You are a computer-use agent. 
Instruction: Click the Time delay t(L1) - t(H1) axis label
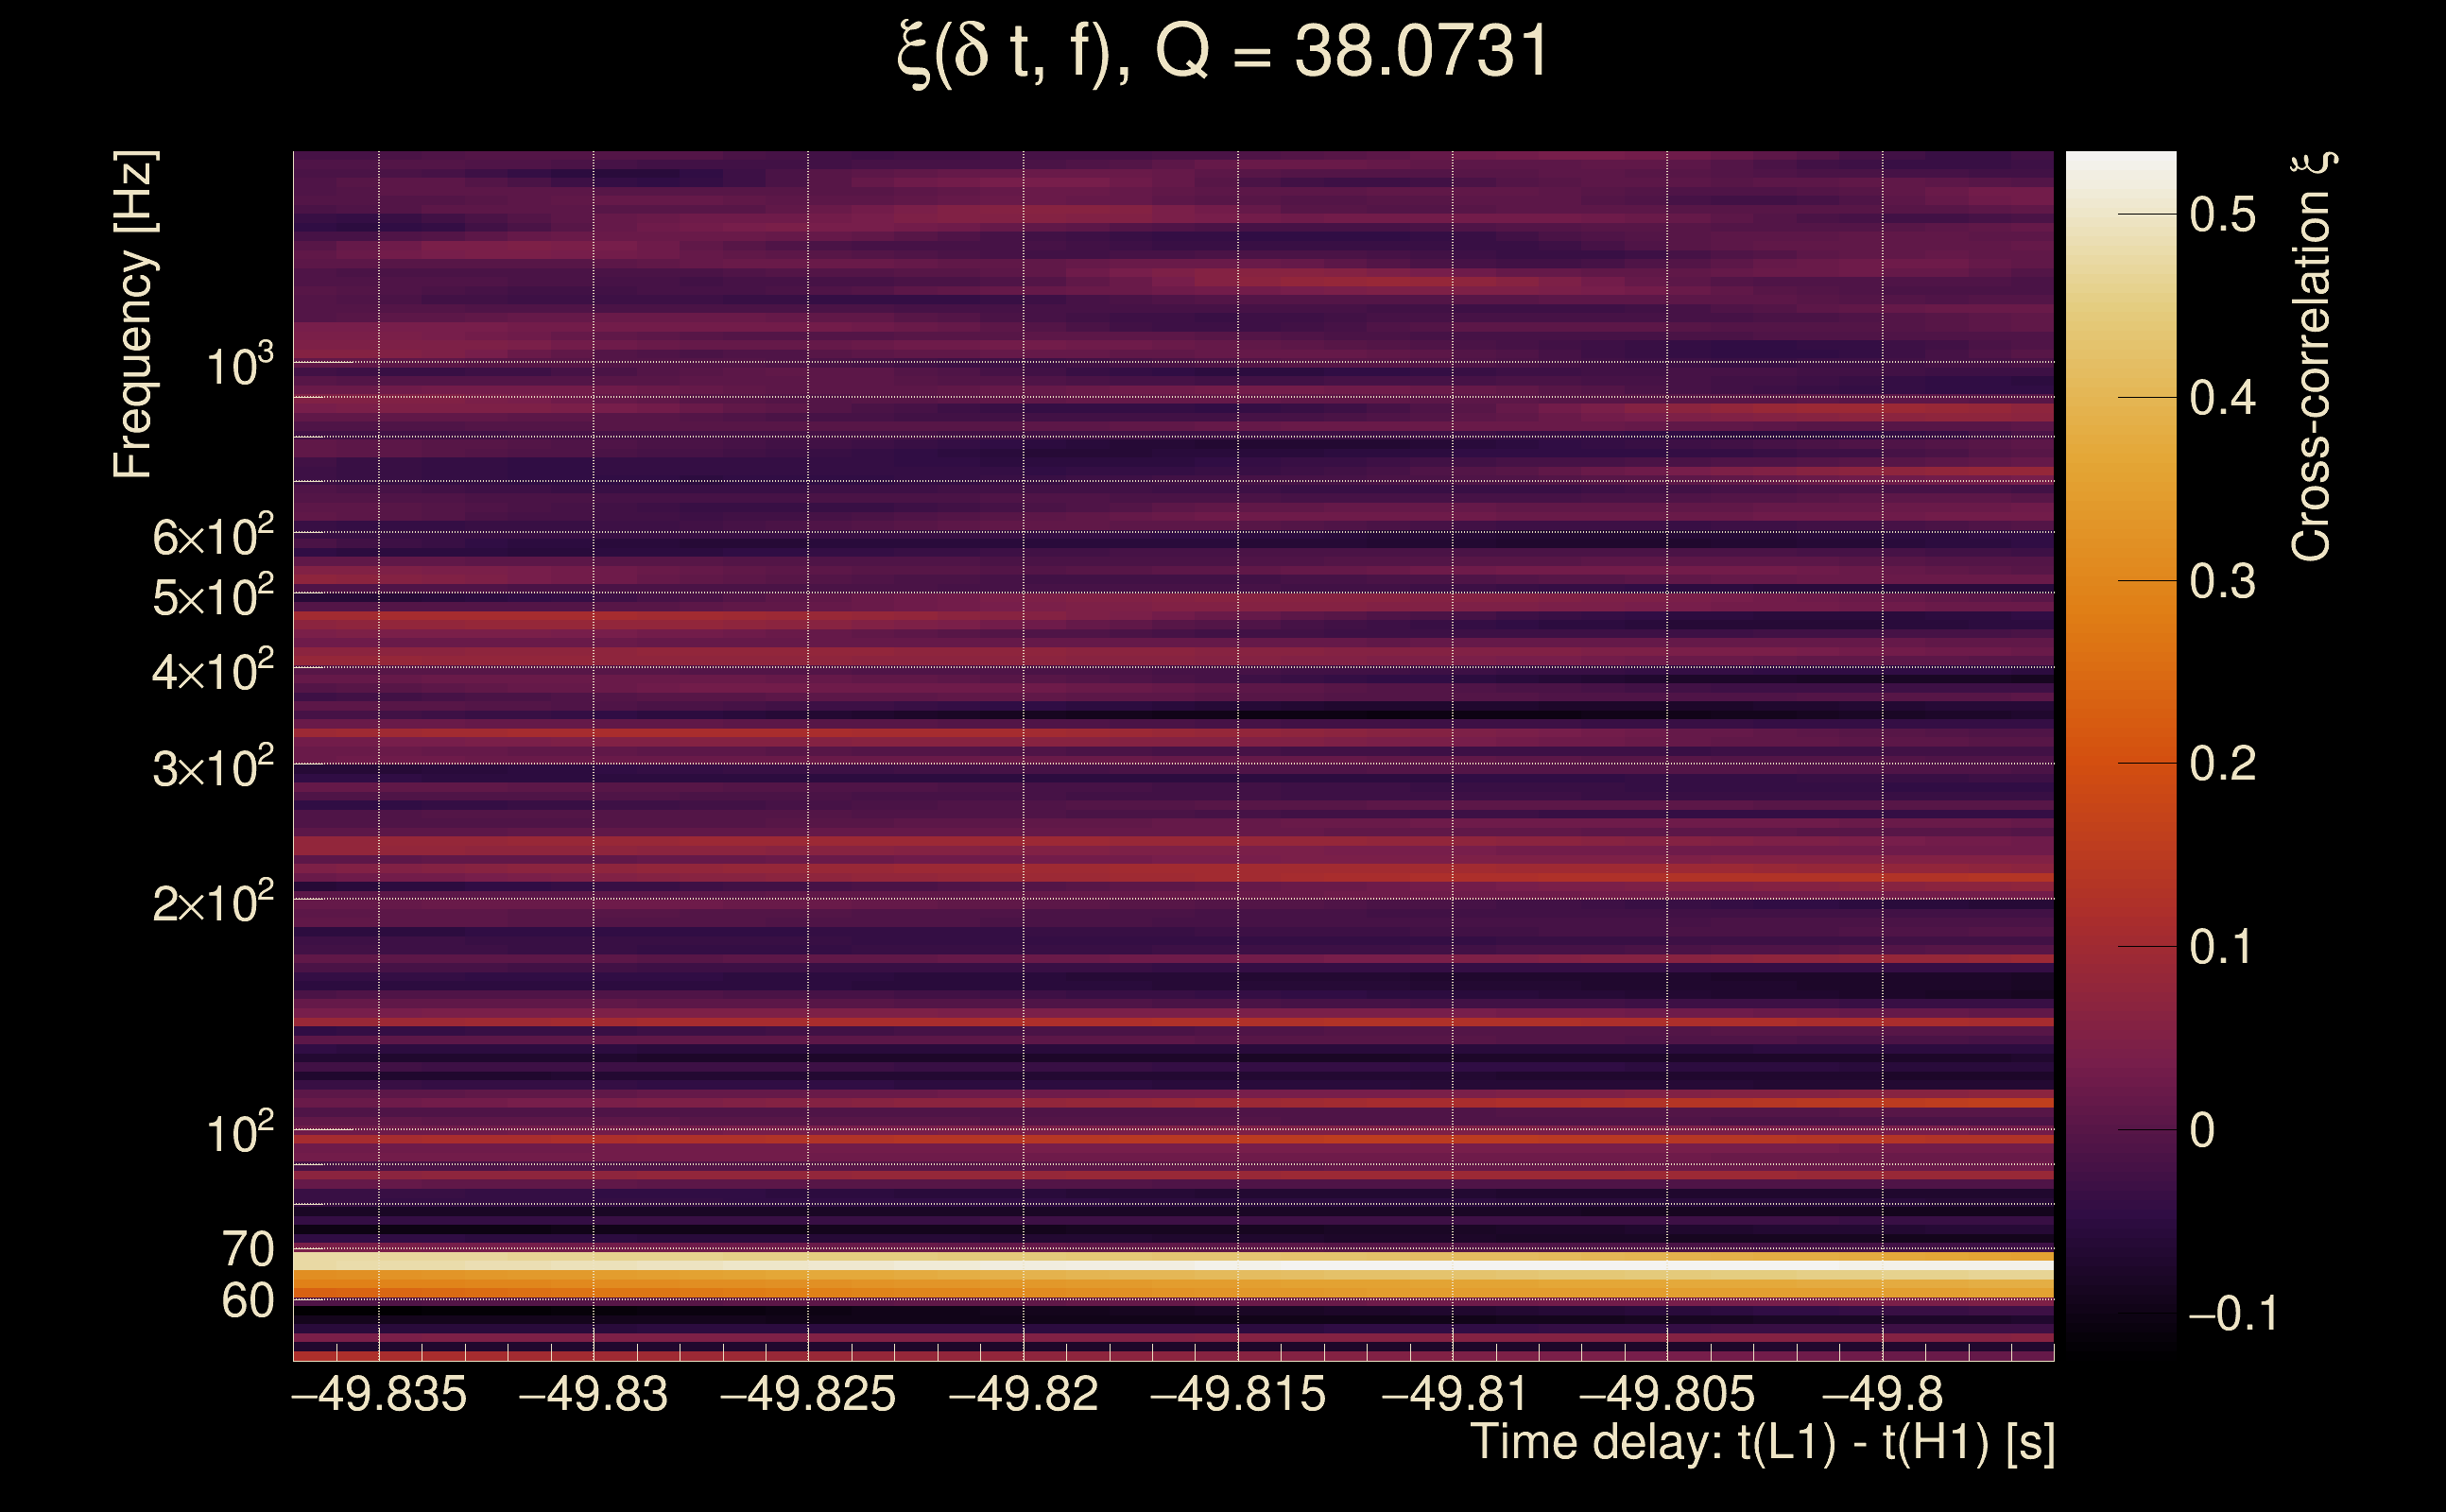click(x=1762, y=1443)
